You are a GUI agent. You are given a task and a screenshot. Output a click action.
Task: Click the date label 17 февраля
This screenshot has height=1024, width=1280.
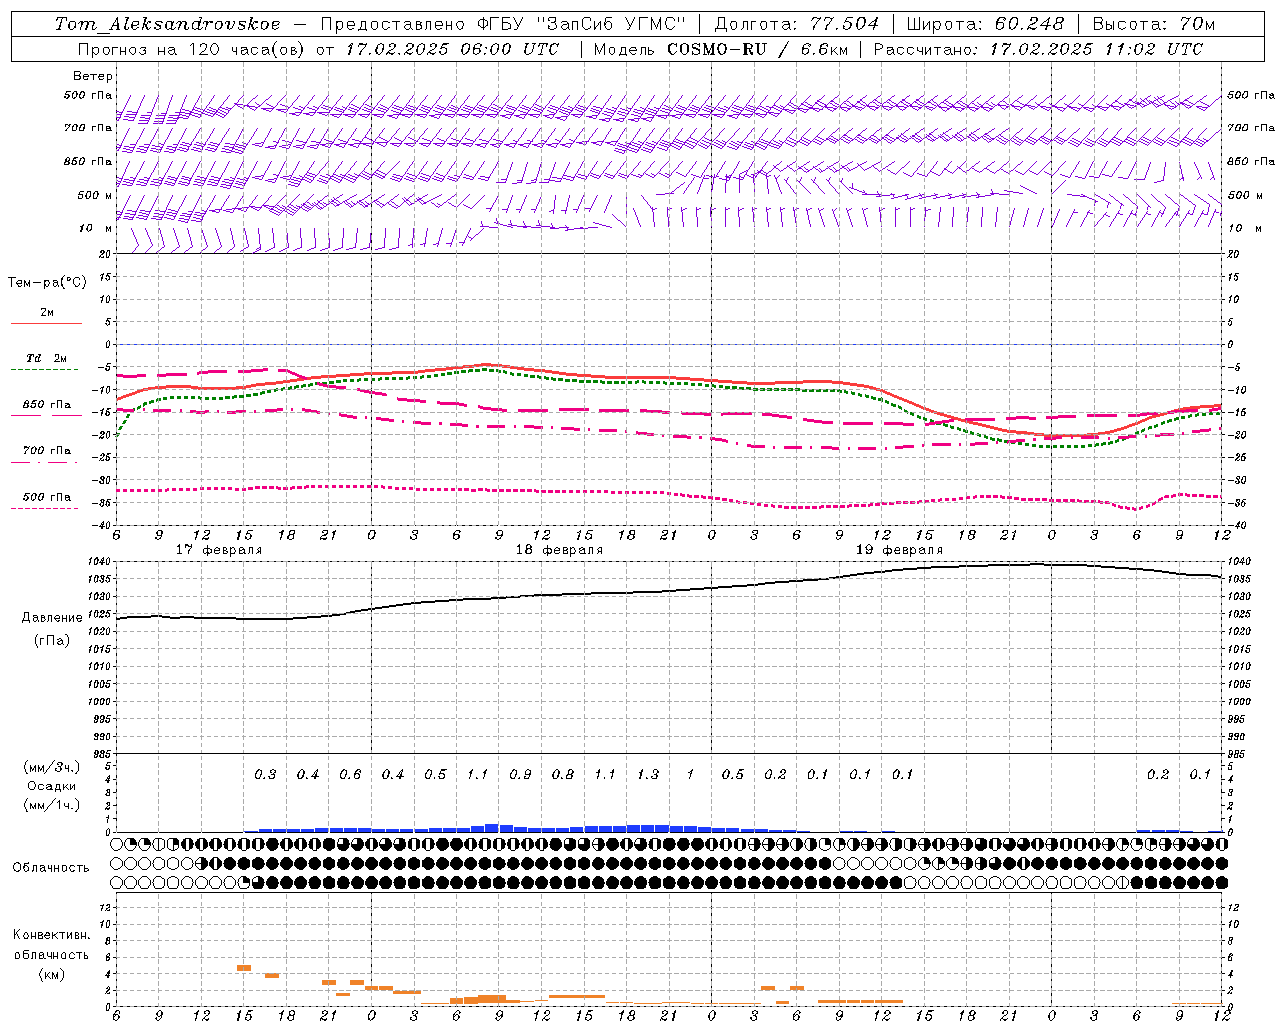tap(219, 550)
